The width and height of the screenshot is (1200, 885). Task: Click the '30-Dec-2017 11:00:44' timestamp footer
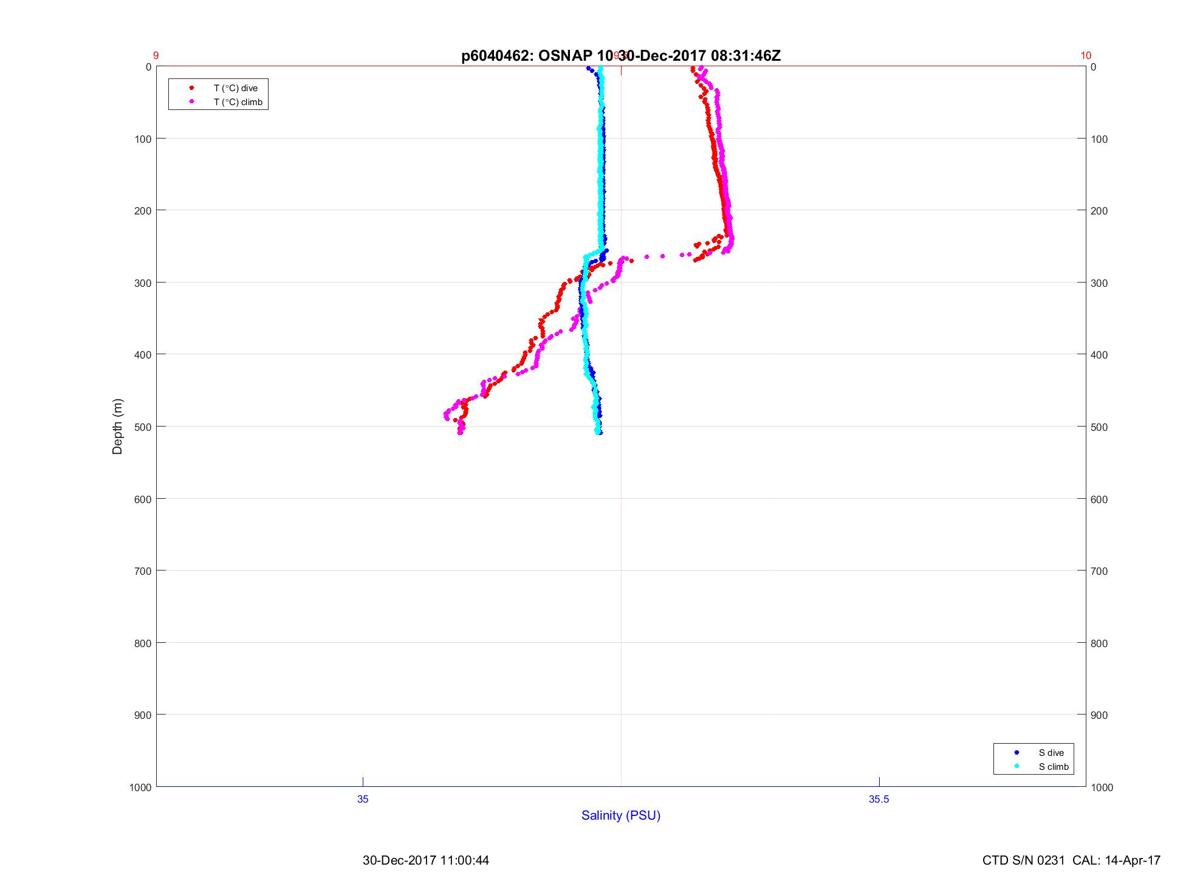point(426,860)
